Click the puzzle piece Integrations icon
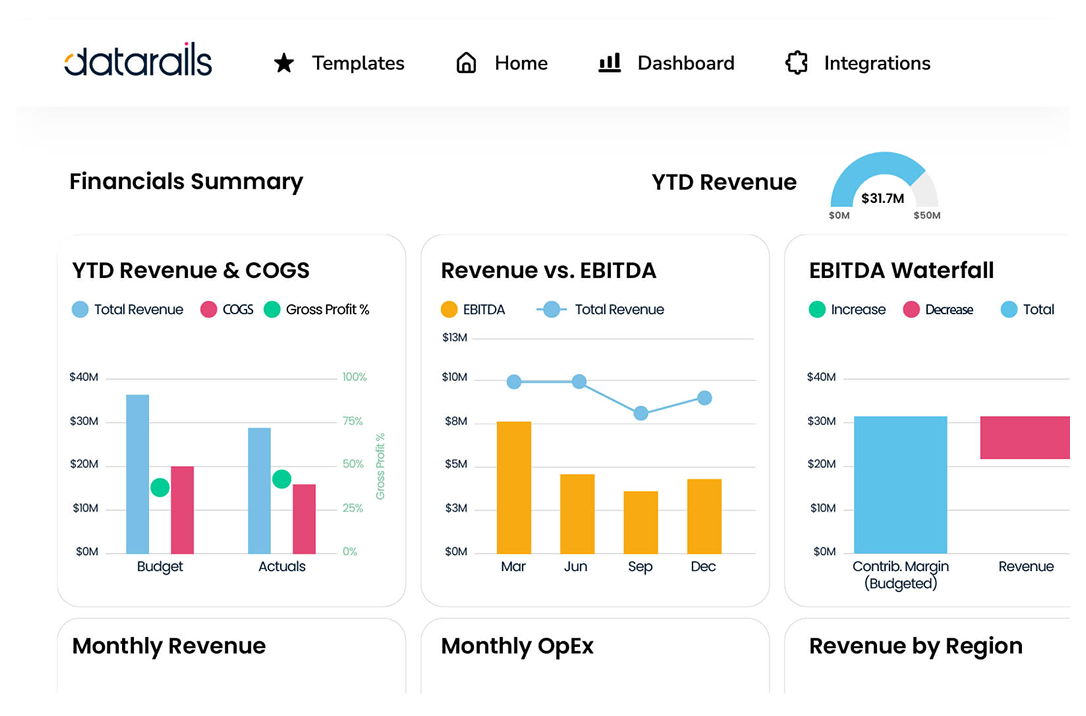The width and height of the screenshot is (1086, 716). (x=796, y=63)
